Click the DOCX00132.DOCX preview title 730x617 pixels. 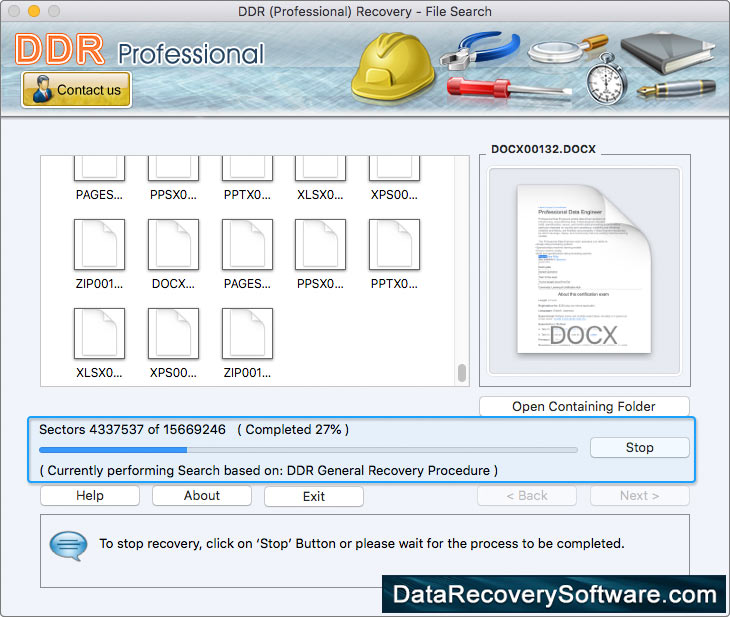coord(543,149)
